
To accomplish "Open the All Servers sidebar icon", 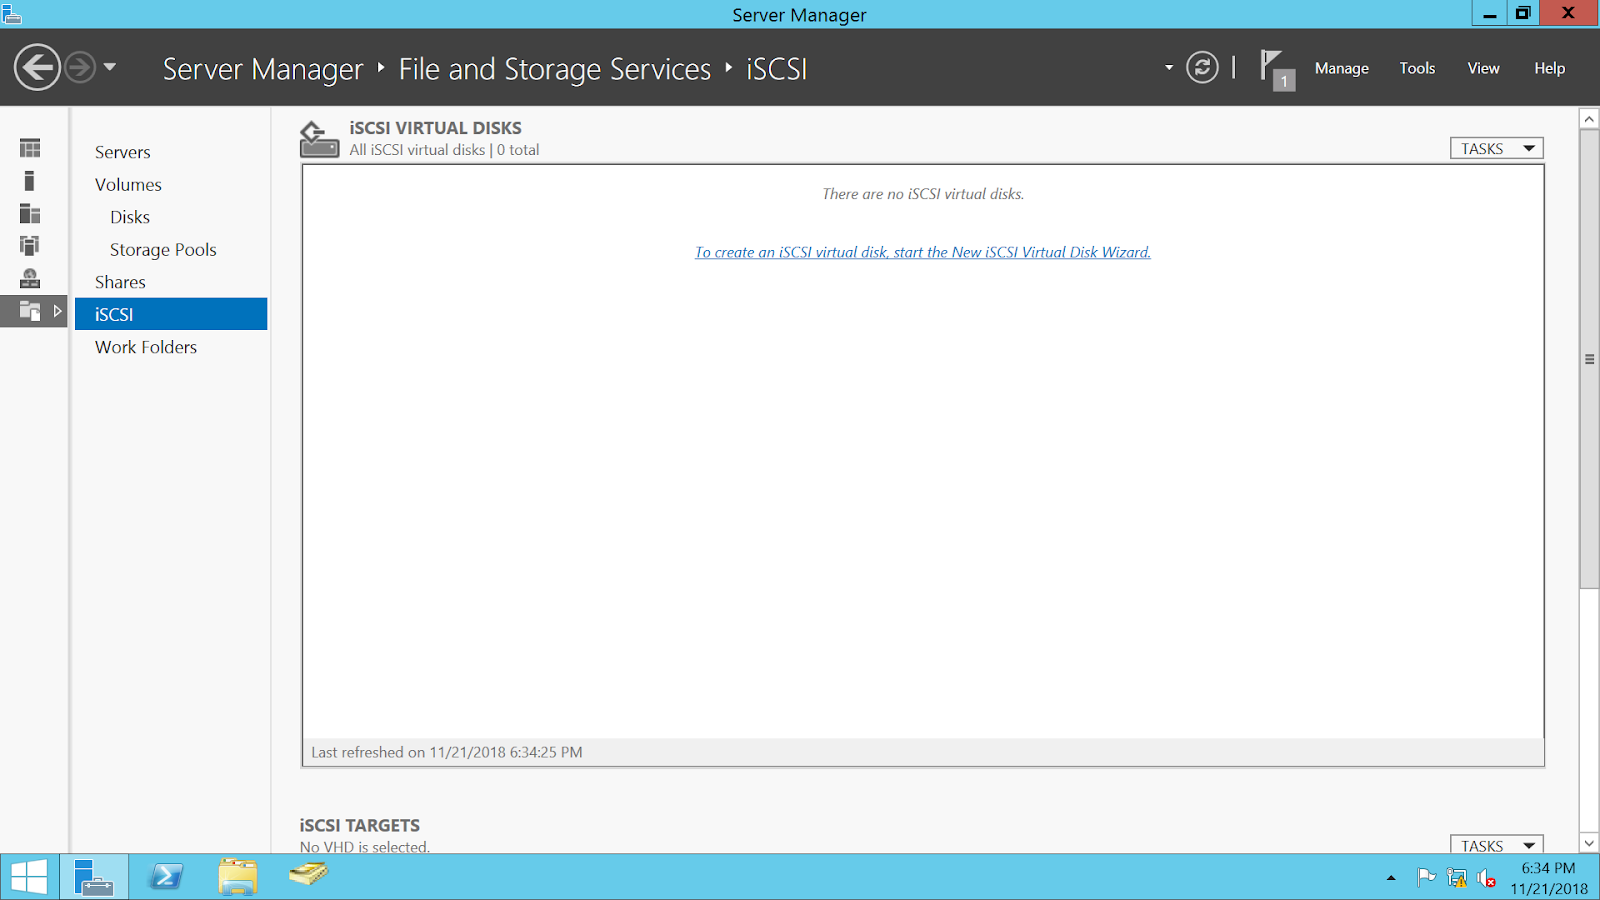I will 29,213.
